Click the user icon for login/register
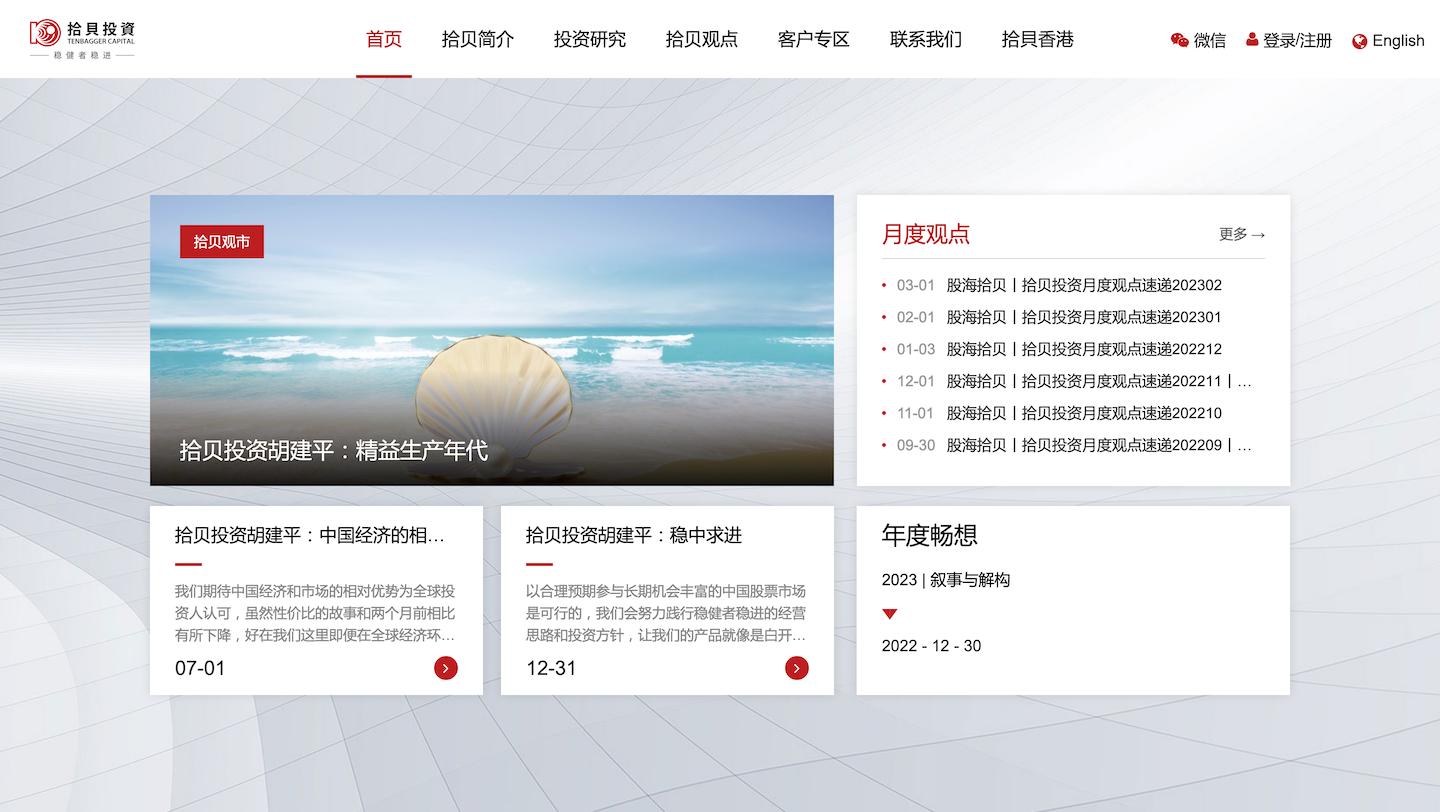The image size is (1440, 812). (x=1252, y=40)
